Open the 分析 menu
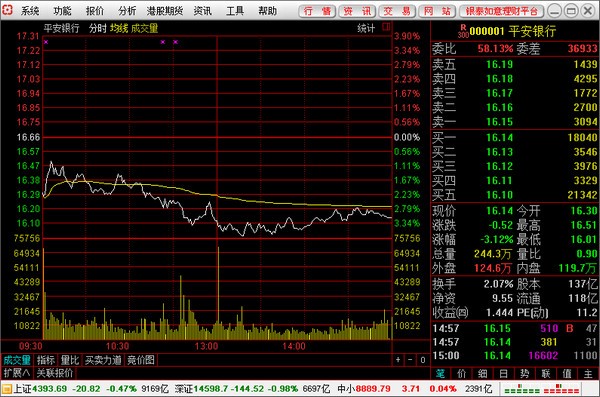This screenshot has width=600, height=397. (127, 11)
